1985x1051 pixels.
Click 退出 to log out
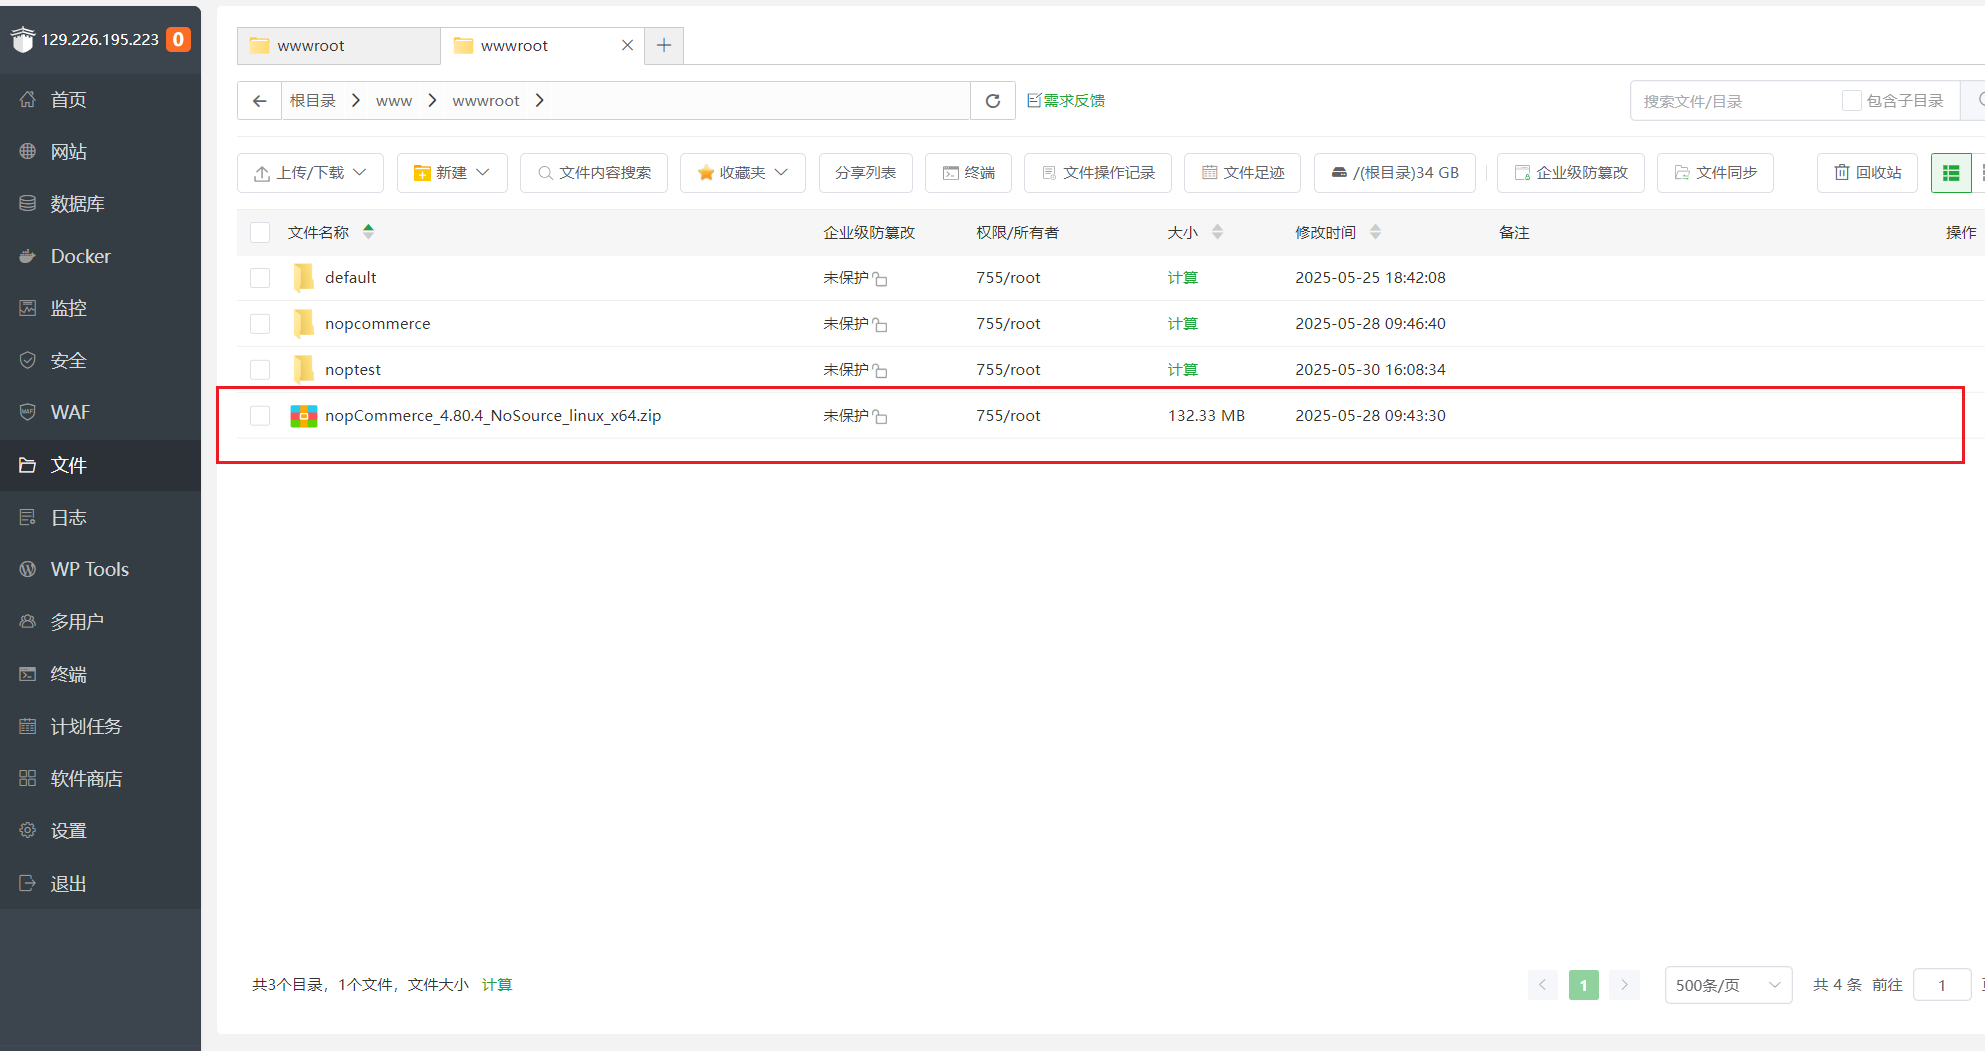(x=100, y=883)
